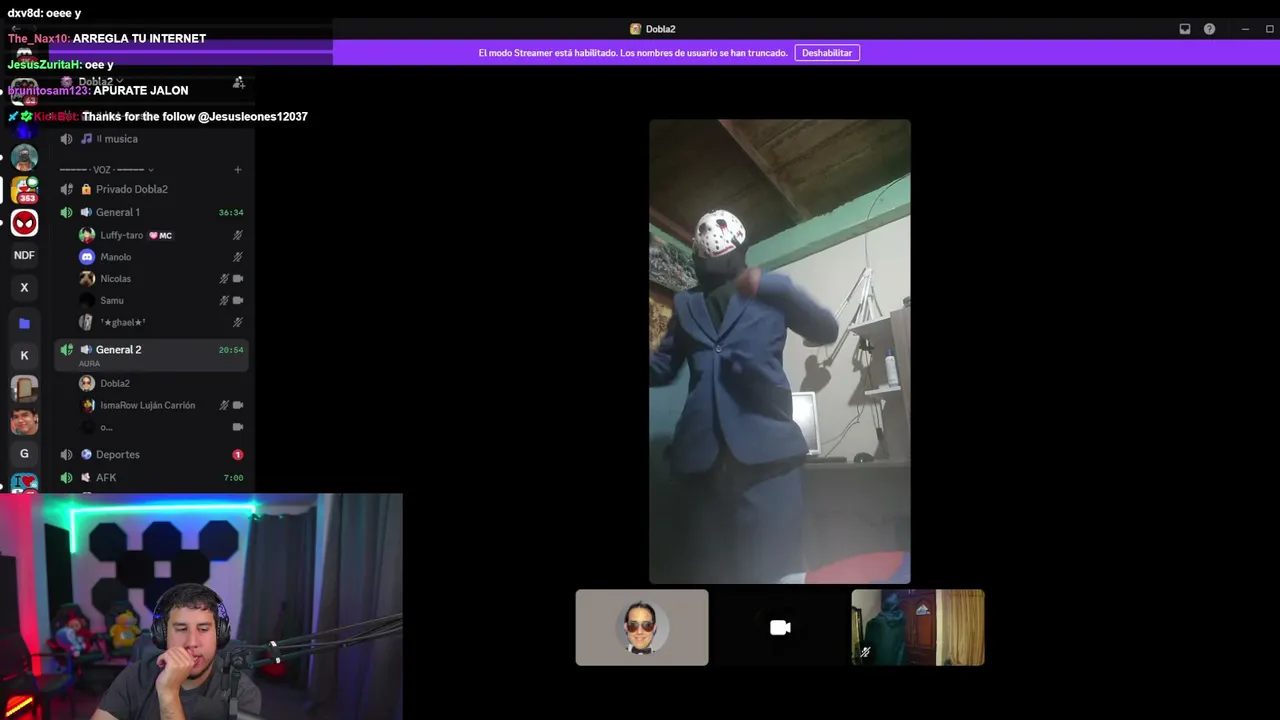Click Nicolas's camera icon
Screen dimensions: 1280x720
click(x=238, y=279)
